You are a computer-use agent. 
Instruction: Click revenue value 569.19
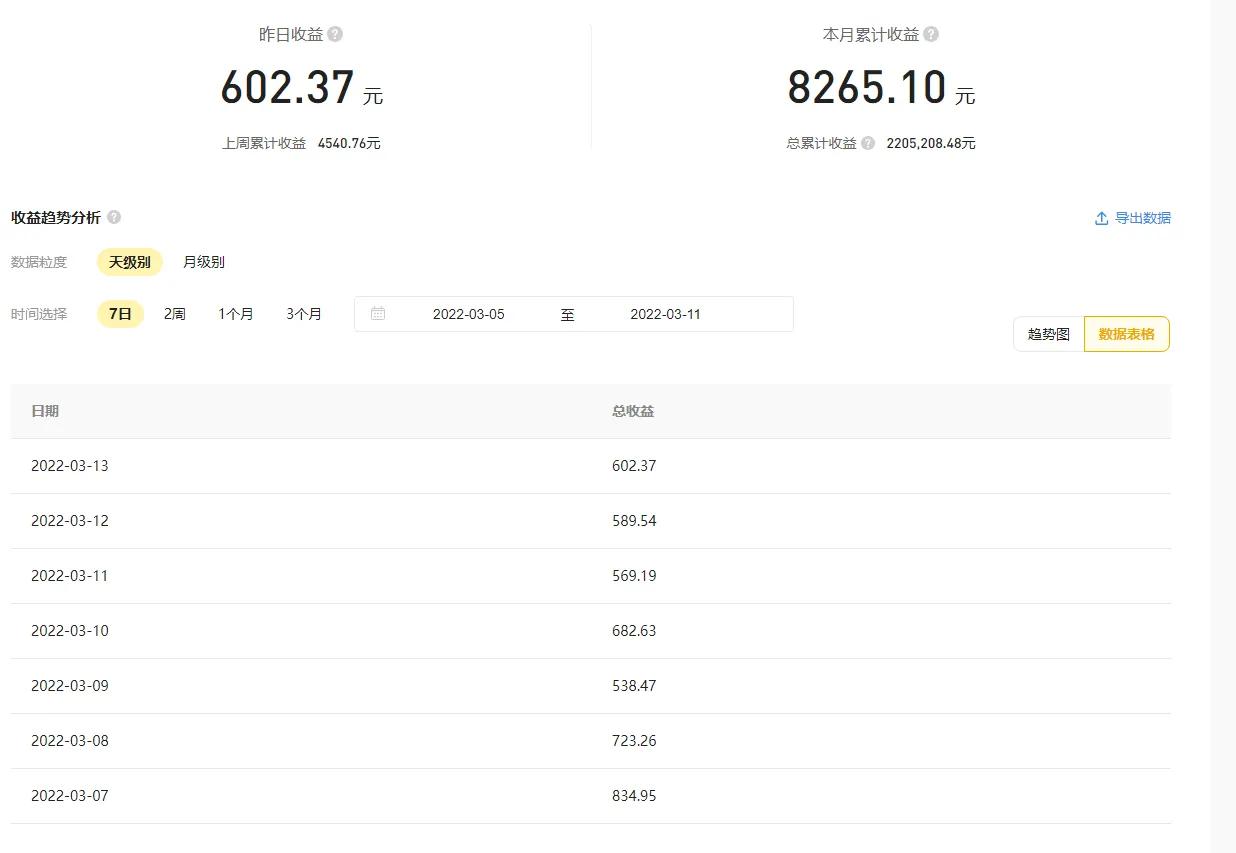[634, 576]
